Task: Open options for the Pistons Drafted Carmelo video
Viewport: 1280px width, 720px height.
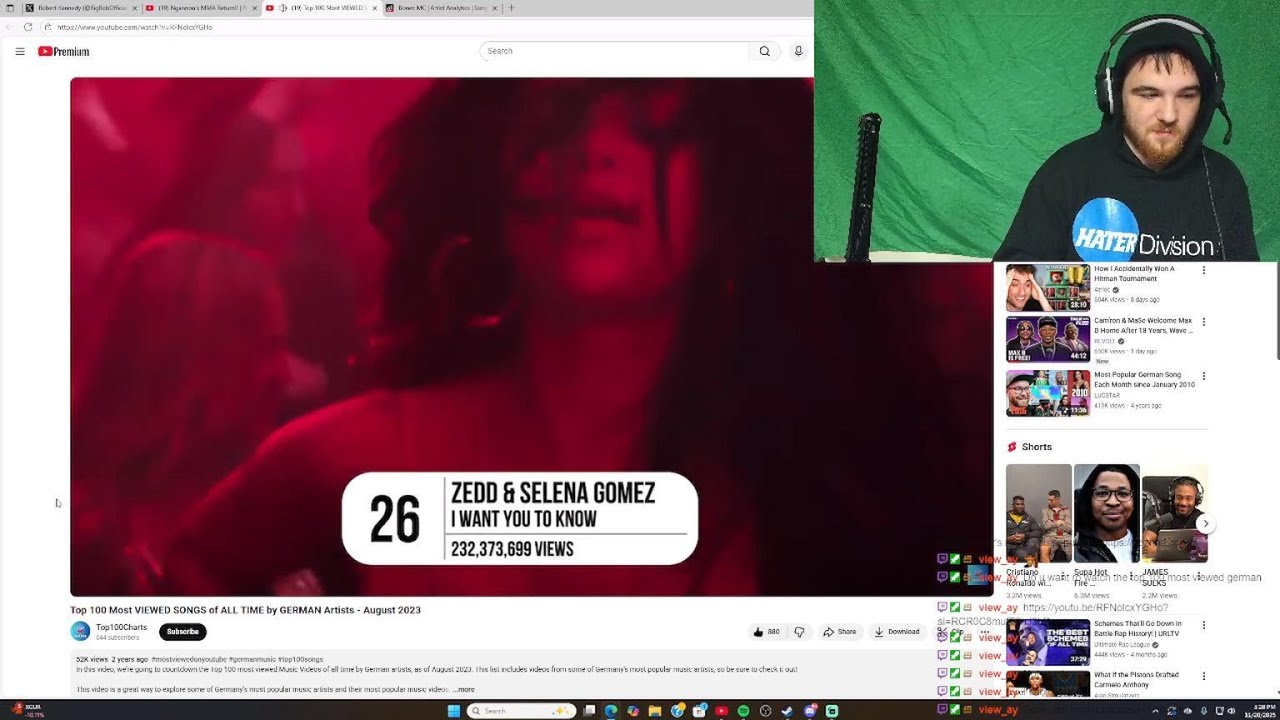Action: (x=1203, y=676)
